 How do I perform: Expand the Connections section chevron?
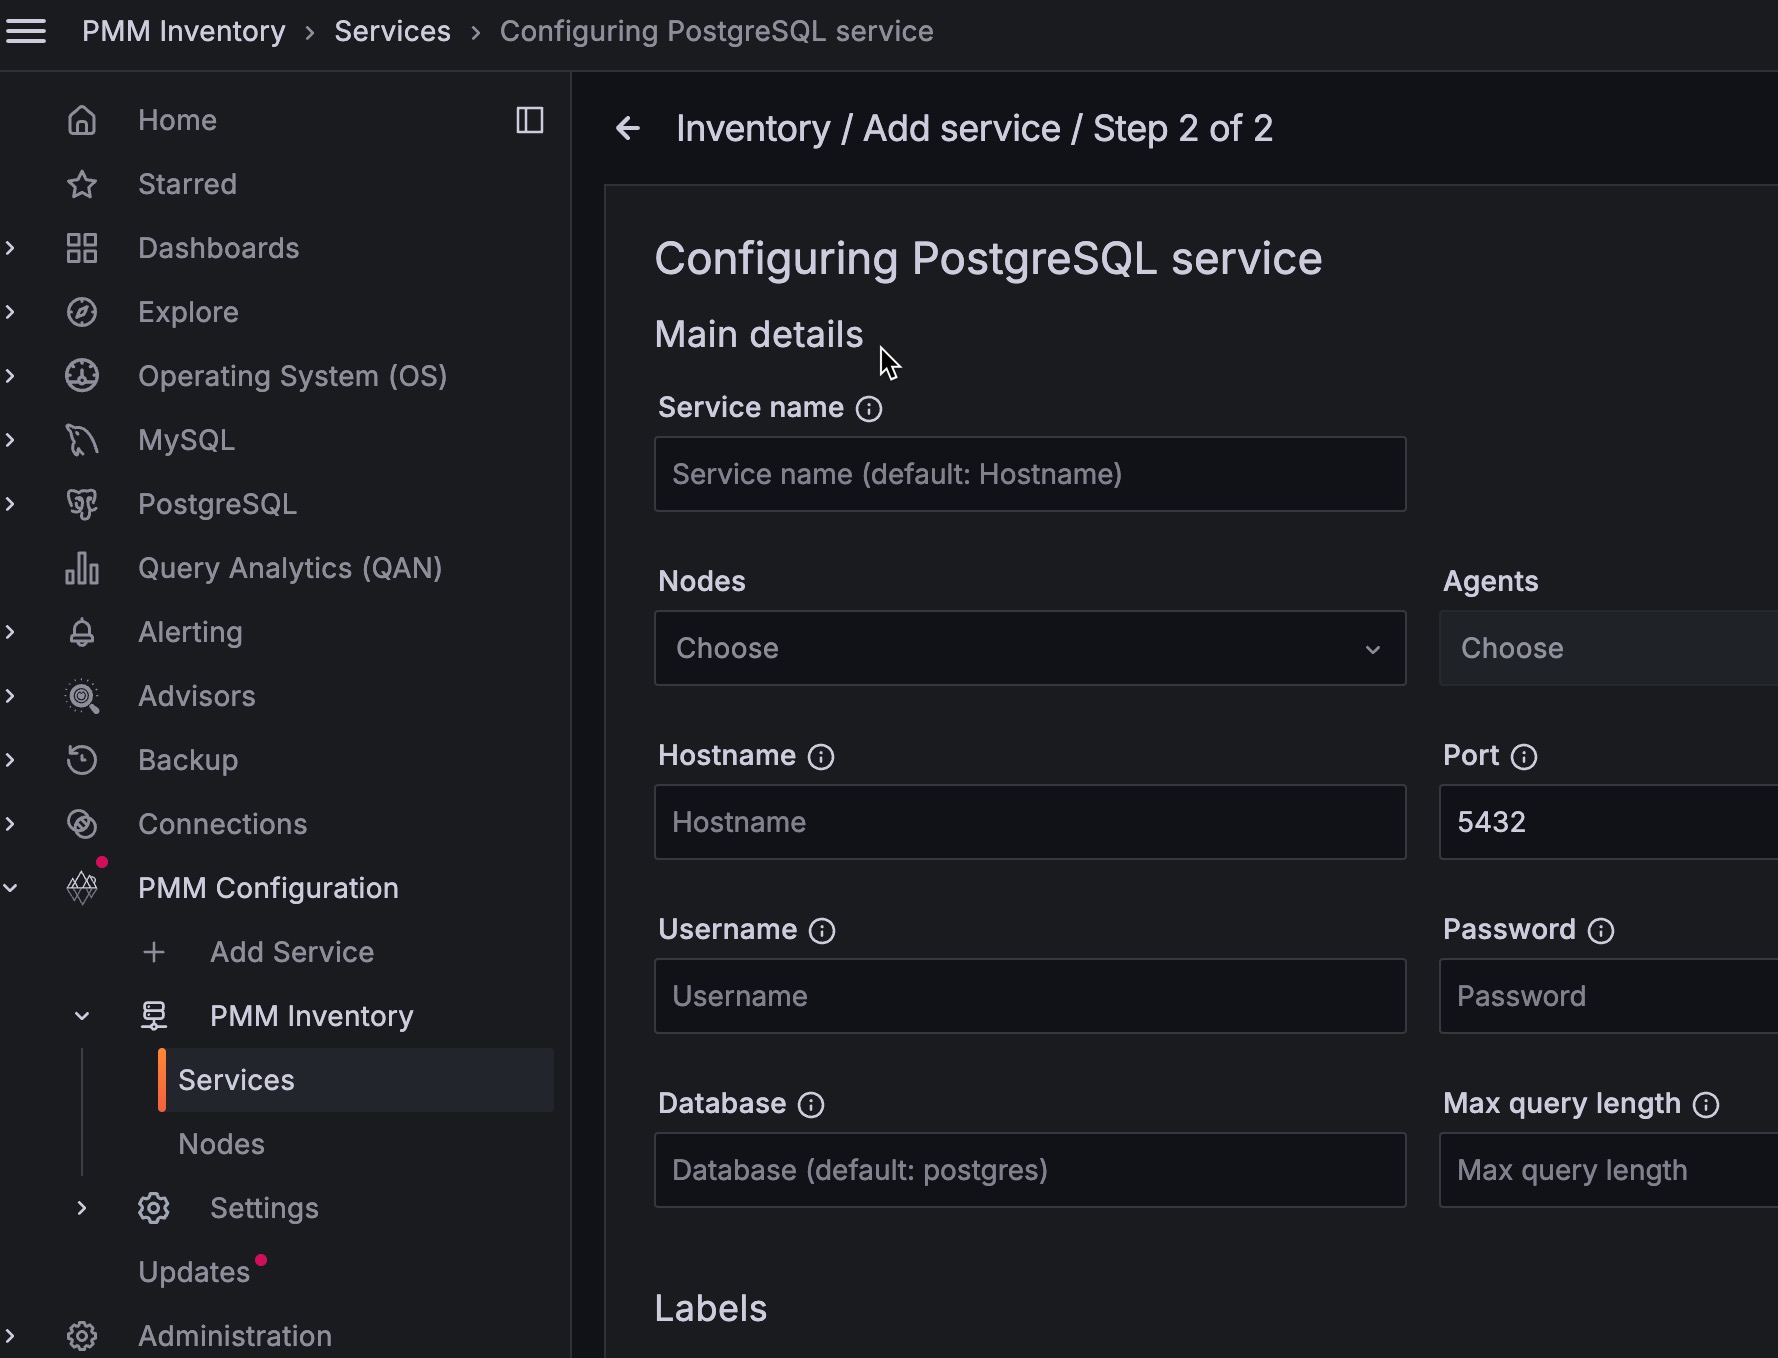click(x=10, y=824)
